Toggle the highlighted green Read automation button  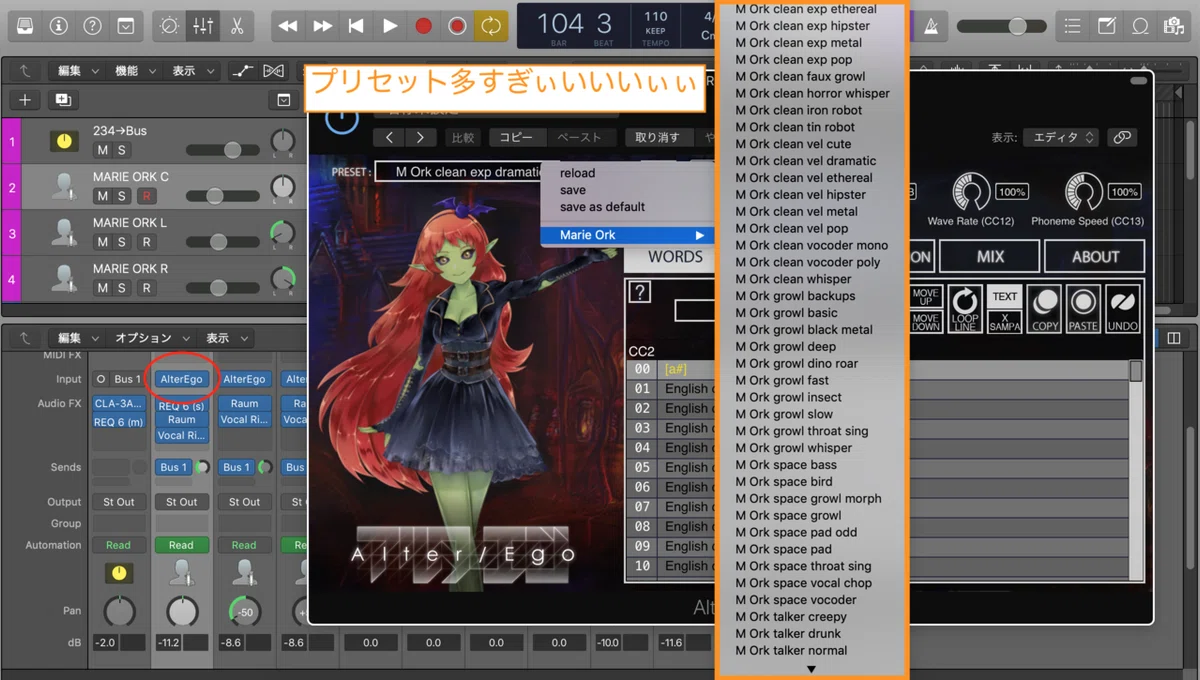[181, 545]
